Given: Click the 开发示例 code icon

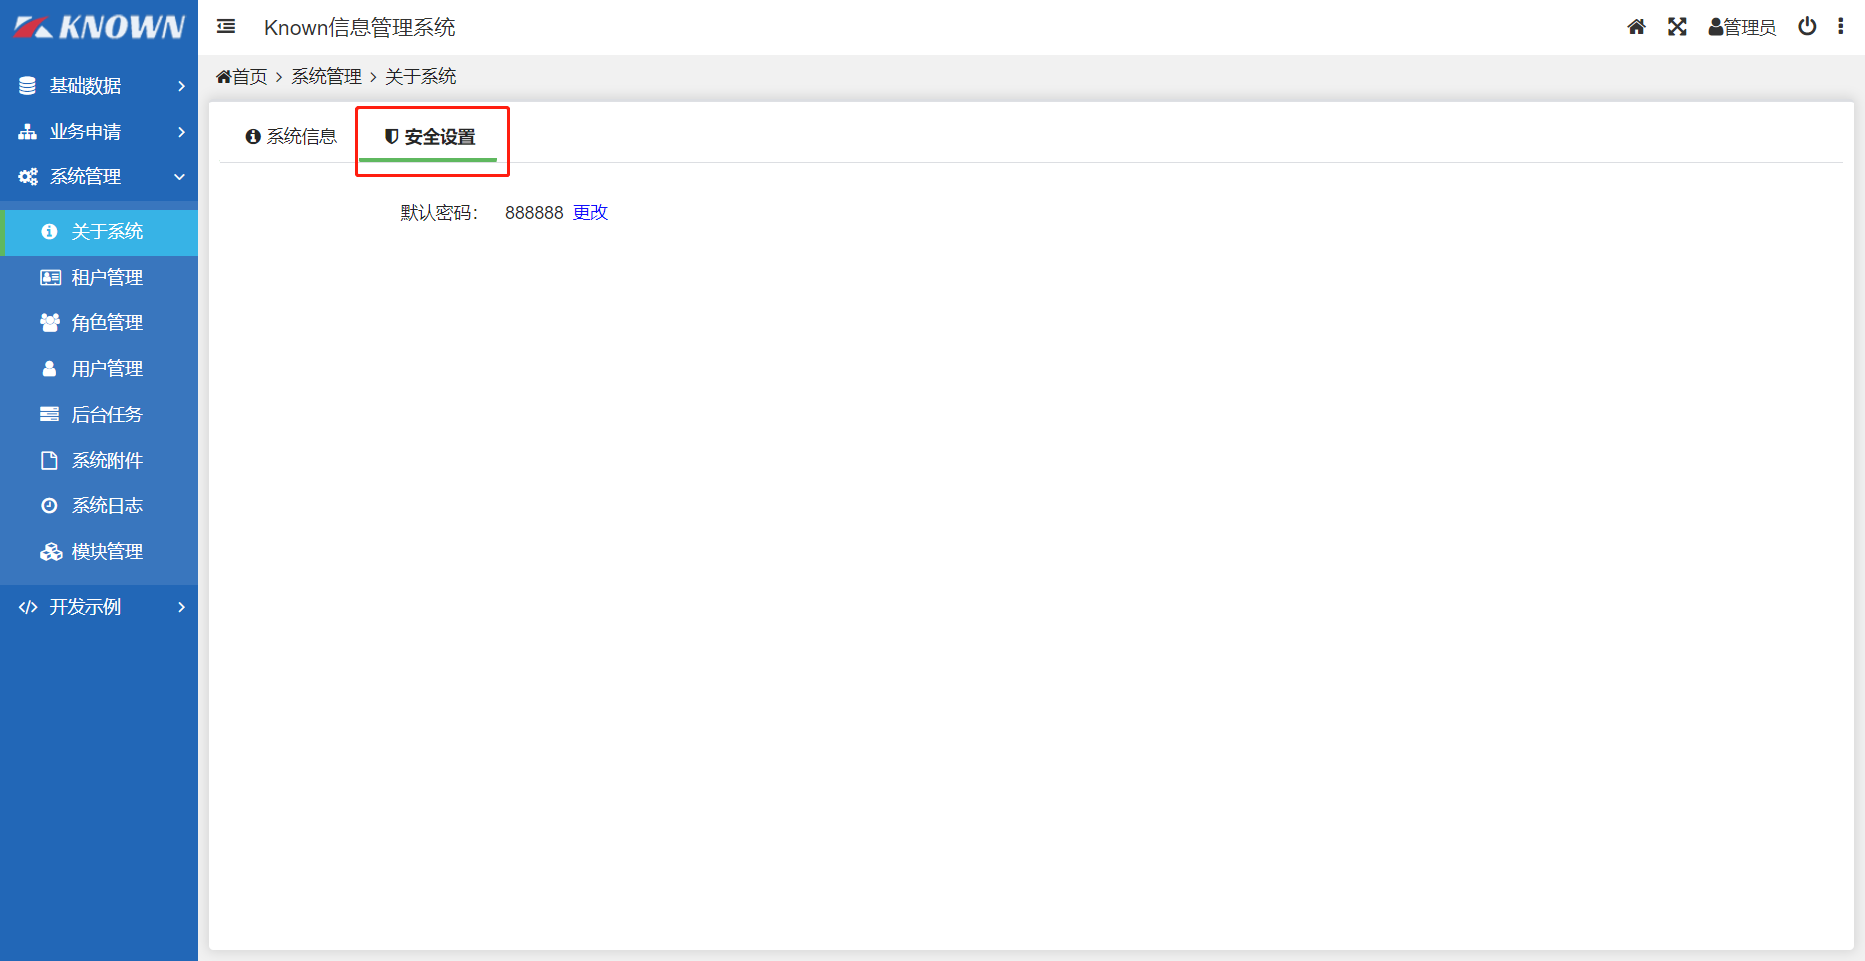Looking at the screenshot, I should (x=28, y=607).
